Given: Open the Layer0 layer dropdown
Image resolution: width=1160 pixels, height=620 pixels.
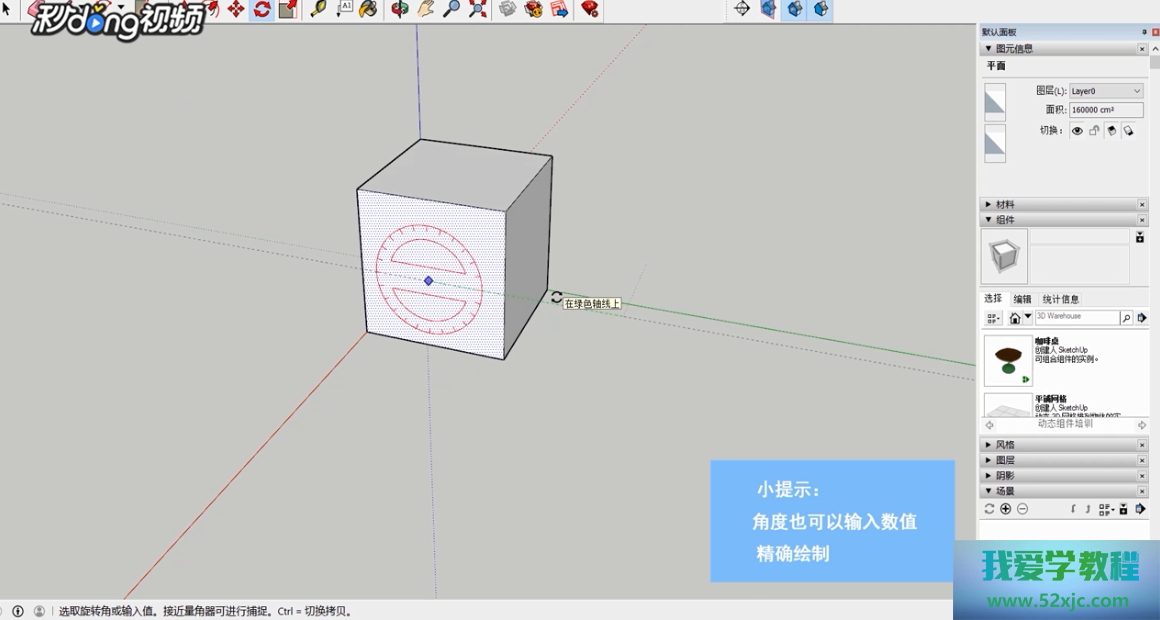Looking at the screenshot, I should (1106, 91).
